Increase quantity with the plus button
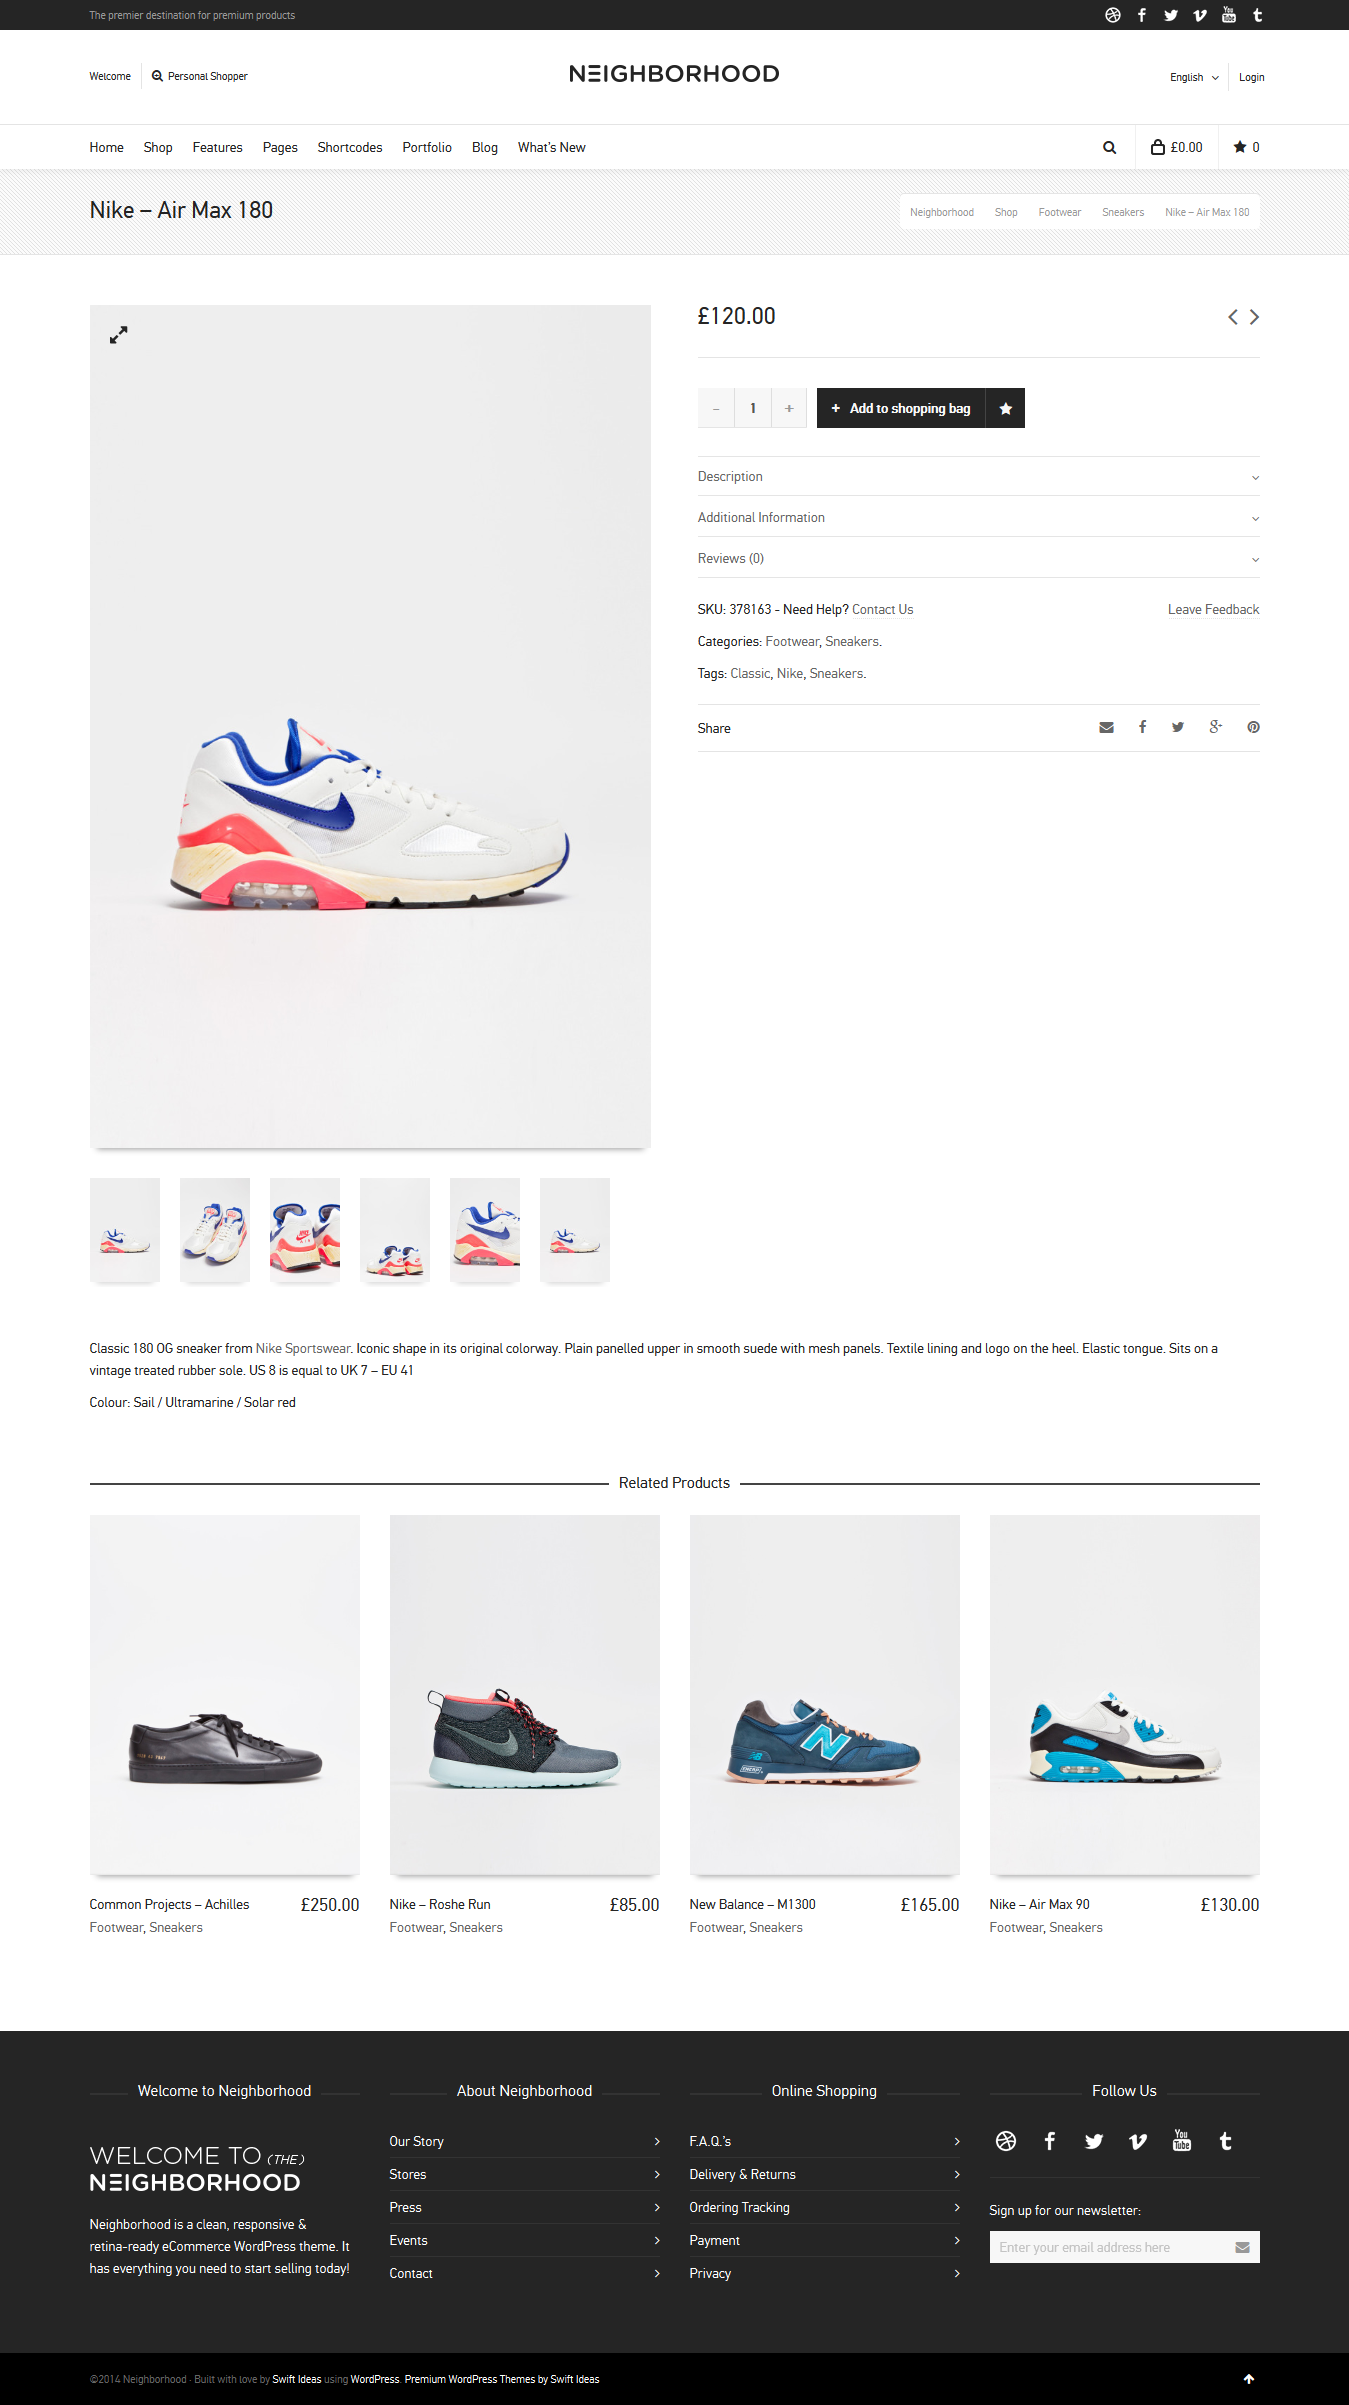 [789, 408]
